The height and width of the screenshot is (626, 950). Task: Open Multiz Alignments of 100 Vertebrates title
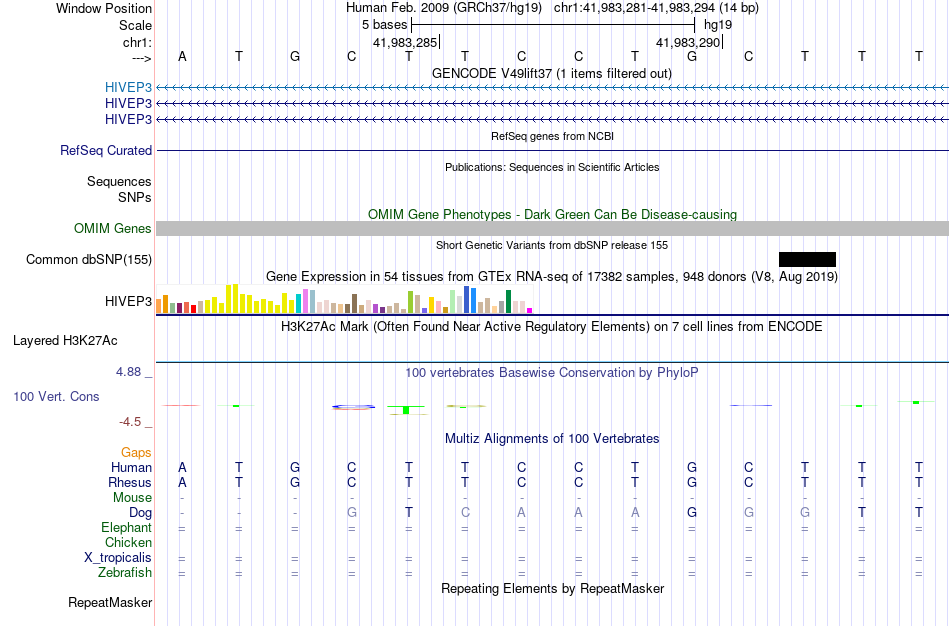552,439
